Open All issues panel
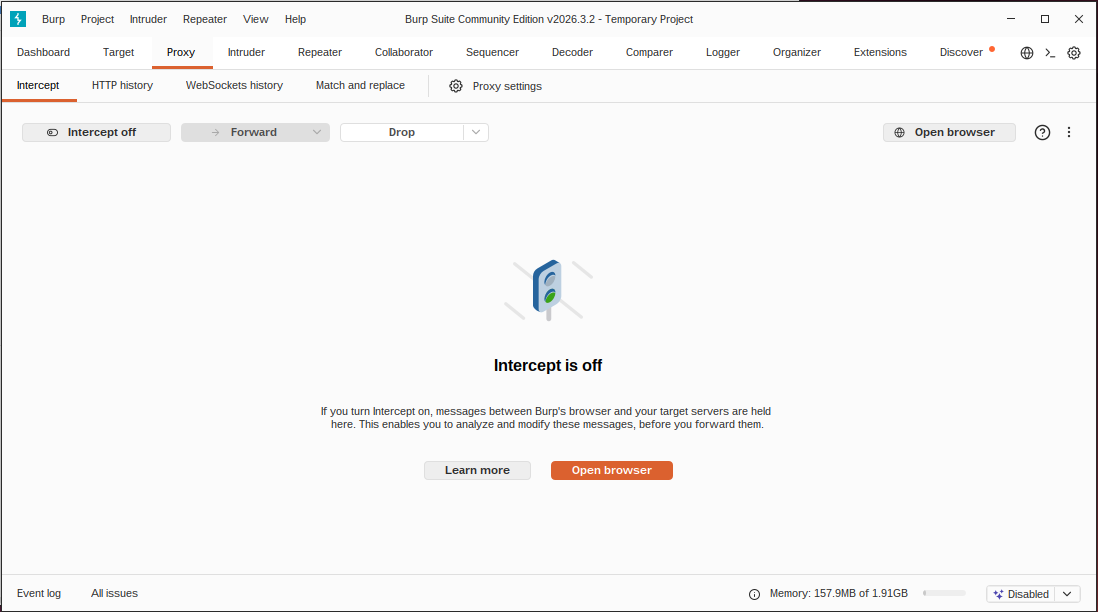The width and height of the screenshot is (1098, 612). [x=114, y=593]
